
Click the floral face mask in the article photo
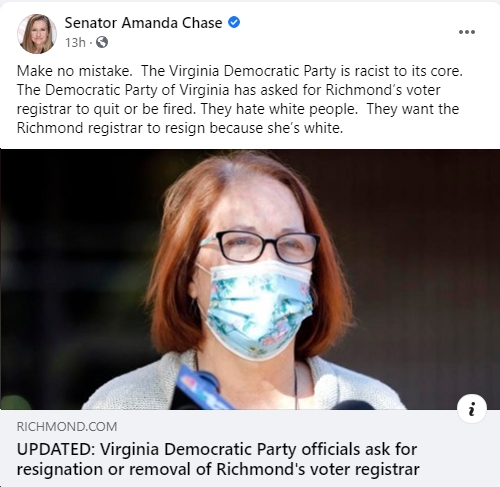(x=256, y=309)
